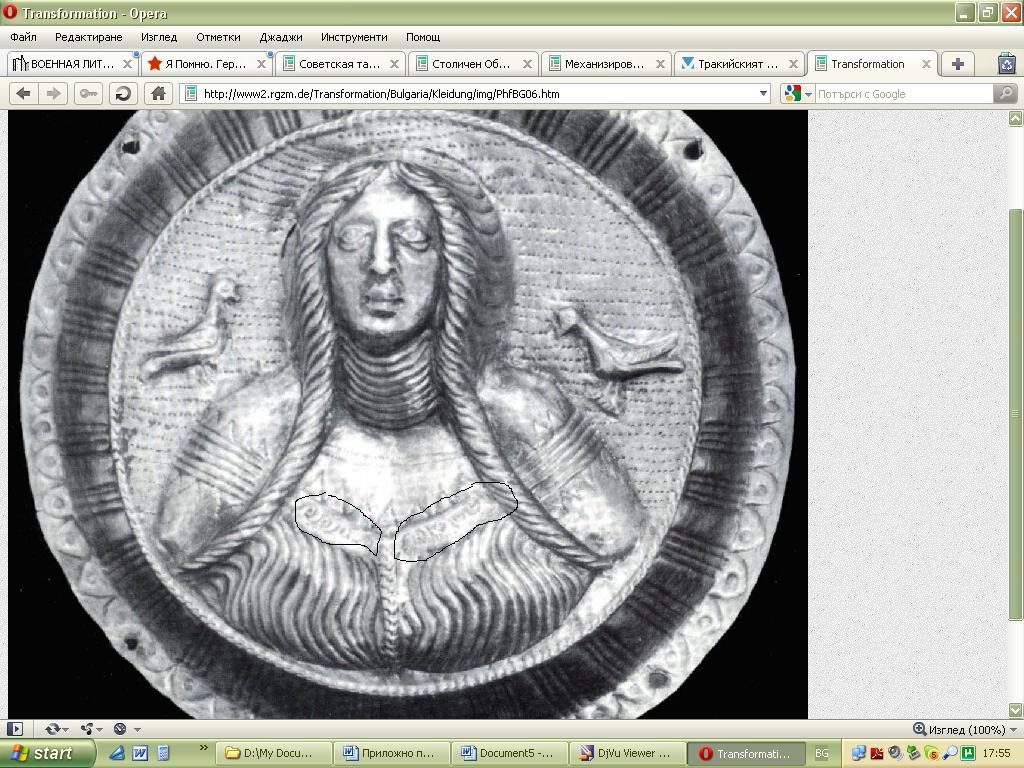Open the Редактиране menu
This screenshot has height=768, width=1024.
pyautogui.click(x=89, y=37)
